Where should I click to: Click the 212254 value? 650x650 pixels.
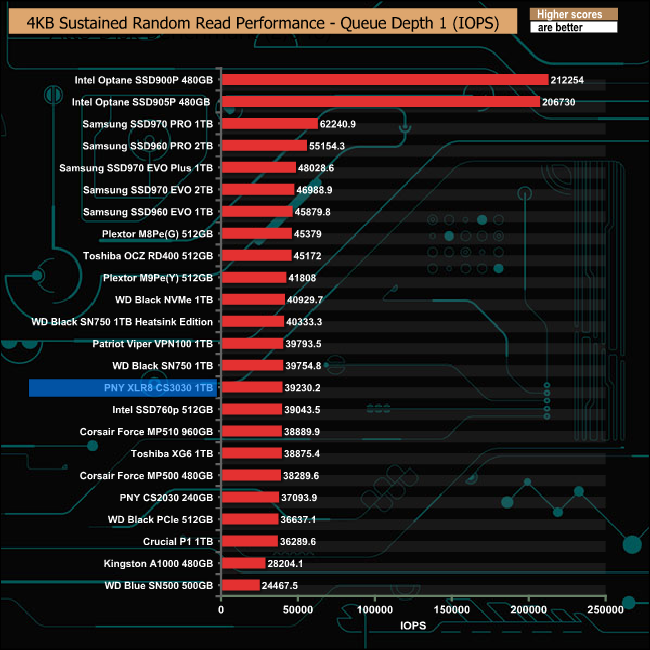tap(567, 80)
